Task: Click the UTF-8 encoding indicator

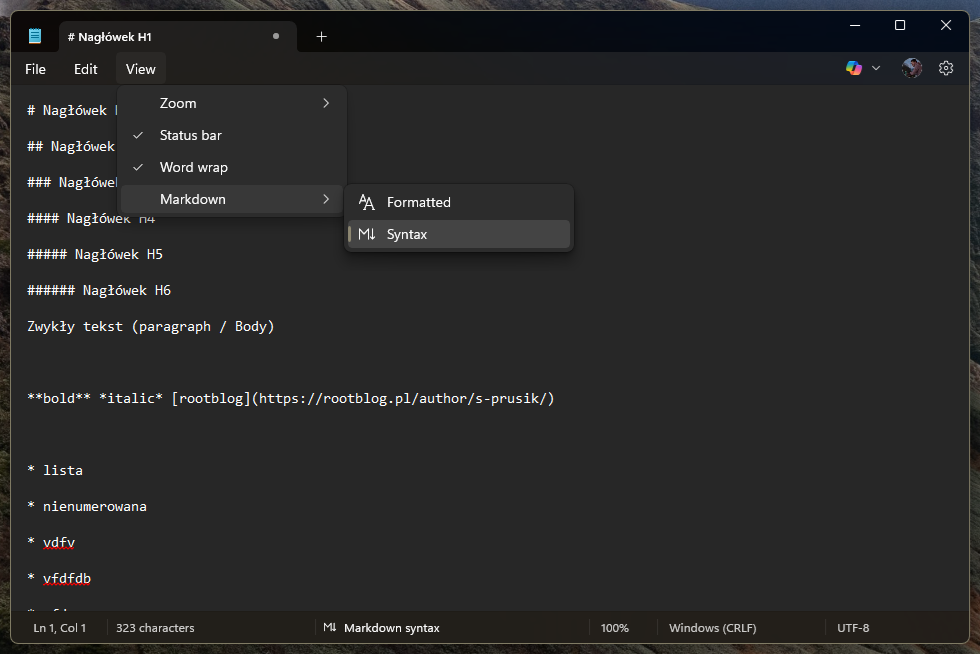Action: pyautogui.click(x=853, y=628)
